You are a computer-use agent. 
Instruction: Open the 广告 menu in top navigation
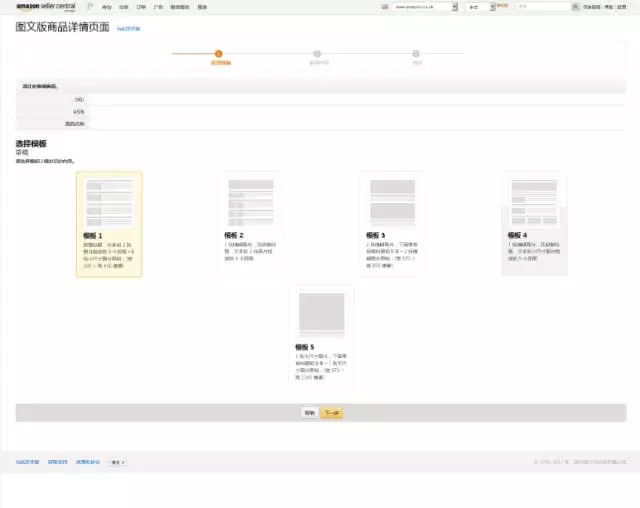click(x=158, y=6)
